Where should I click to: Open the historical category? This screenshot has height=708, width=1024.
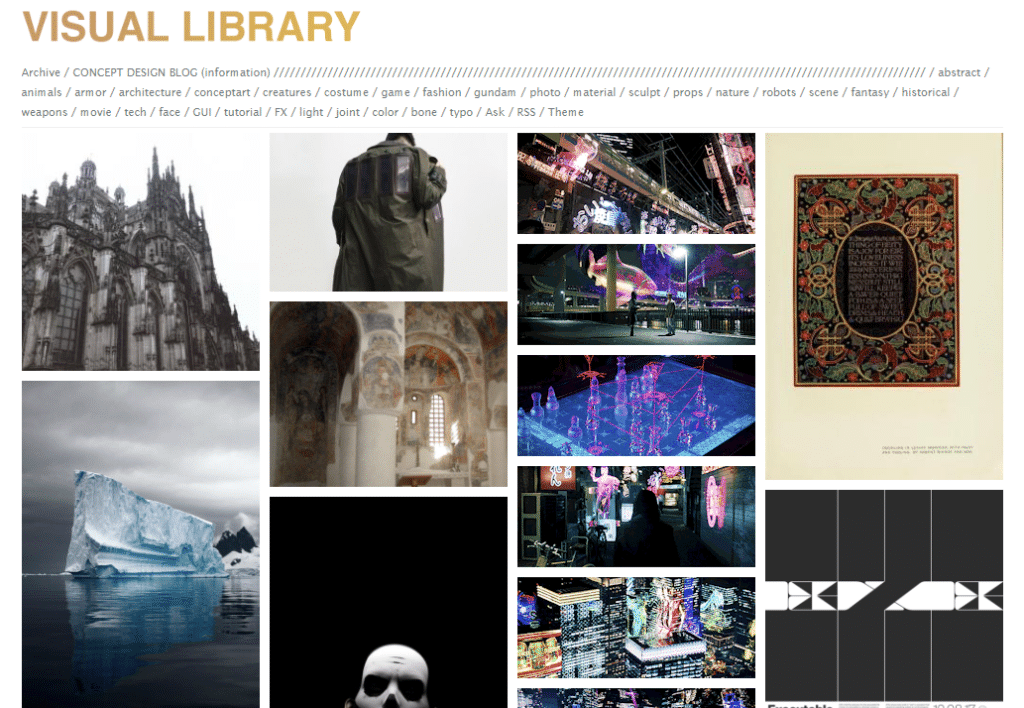point(925,92)
